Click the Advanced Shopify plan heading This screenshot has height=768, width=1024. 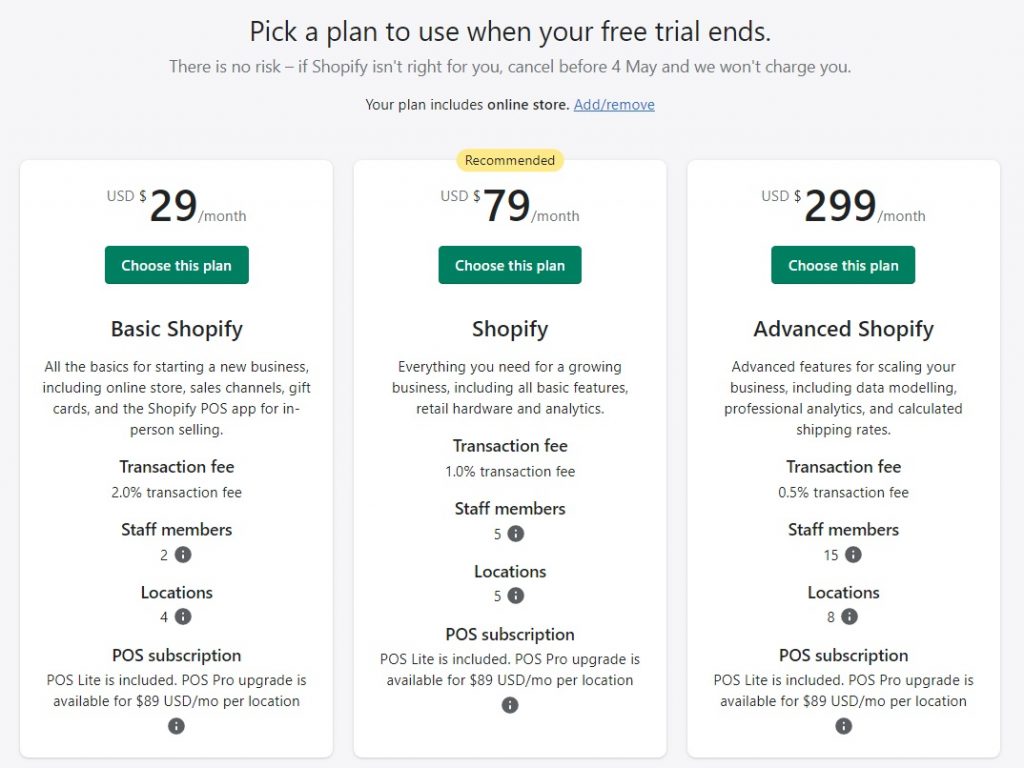(x=843, y=329)
